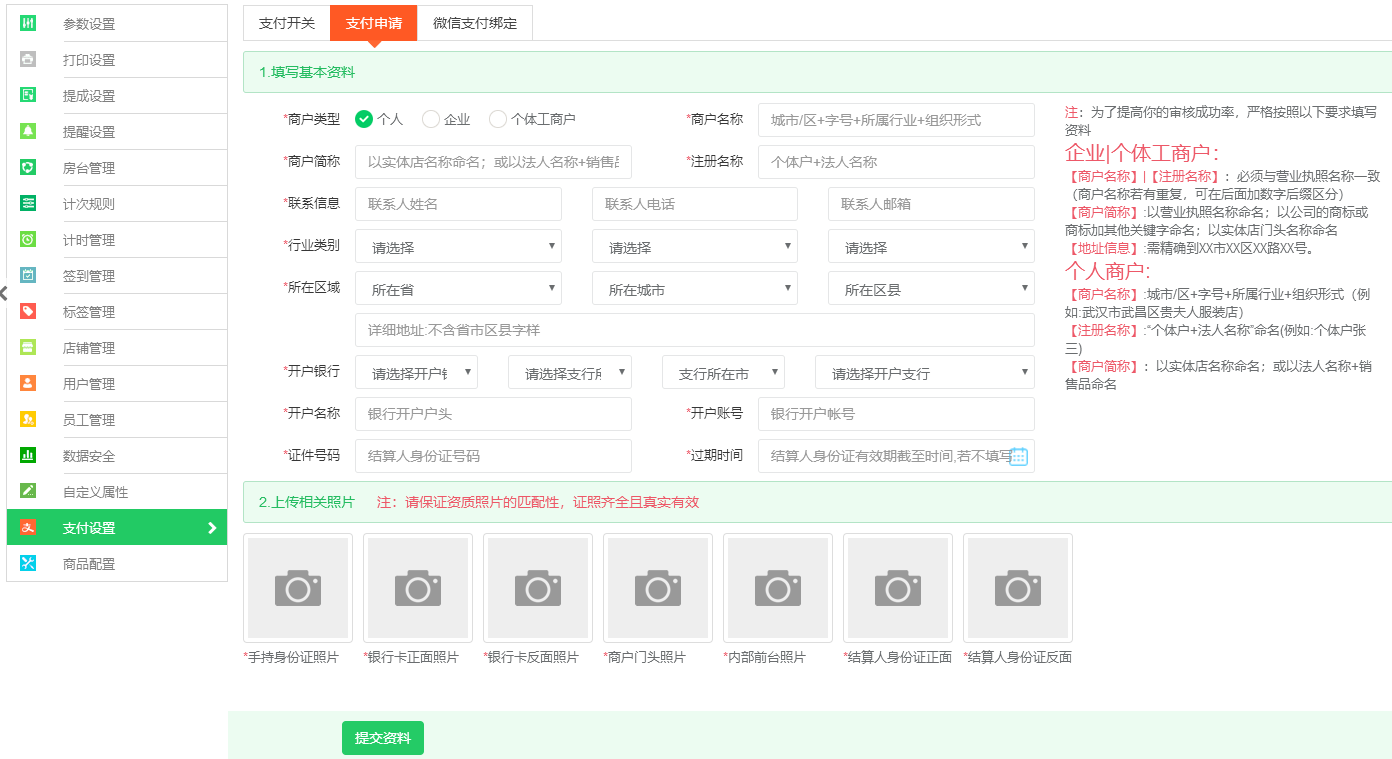Select the 个人 merchant type radio
Viewport: 1392px width, 759px height.
(364, 119)
